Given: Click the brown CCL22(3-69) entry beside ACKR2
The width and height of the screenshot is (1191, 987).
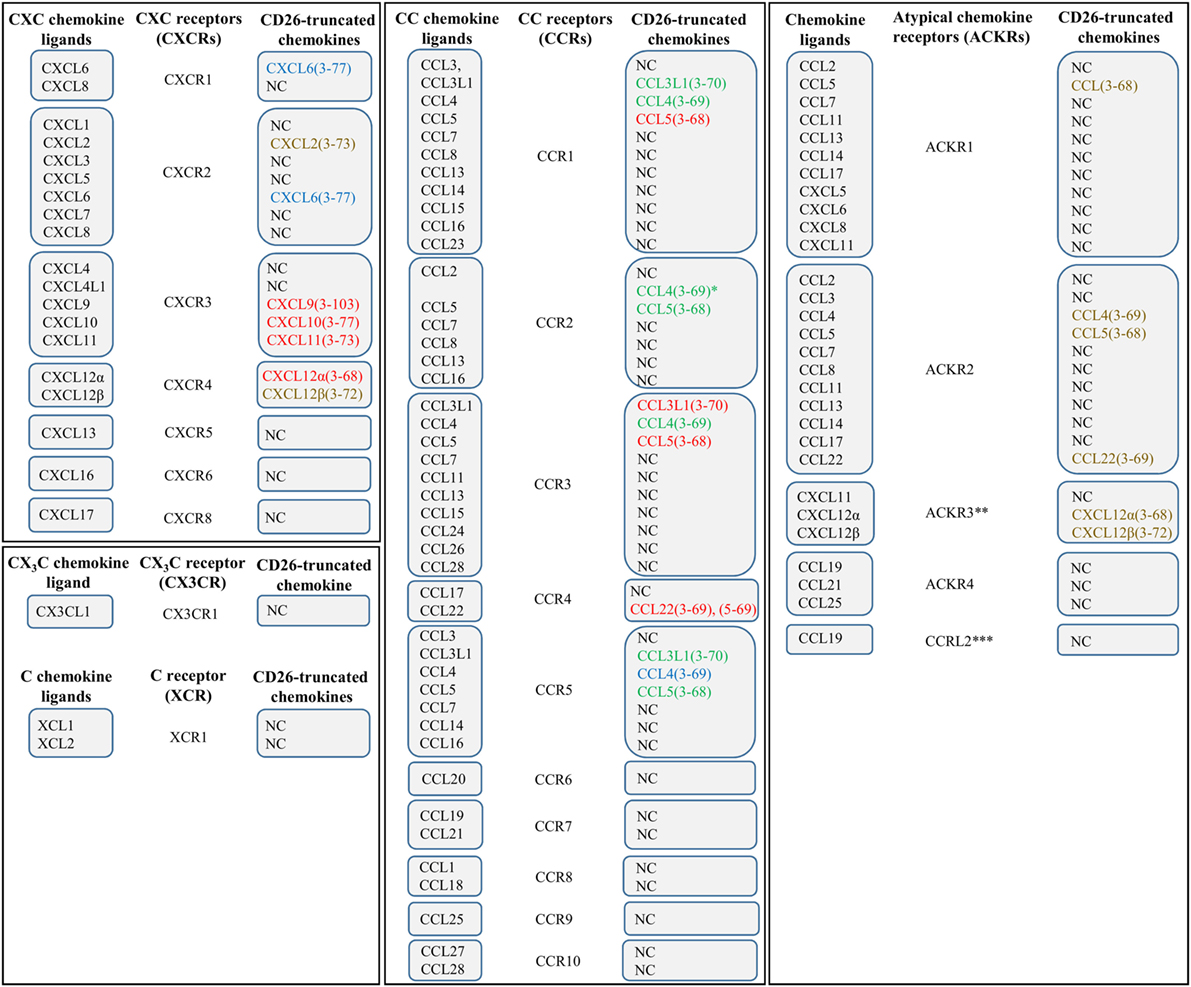Looking at the screenshot, I should (x=1113, y=459).
